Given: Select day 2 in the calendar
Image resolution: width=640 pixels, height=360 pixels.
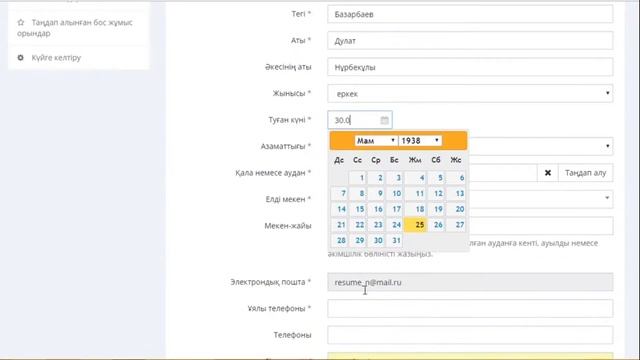Looking at the screenshot, I should pos(376,178).
